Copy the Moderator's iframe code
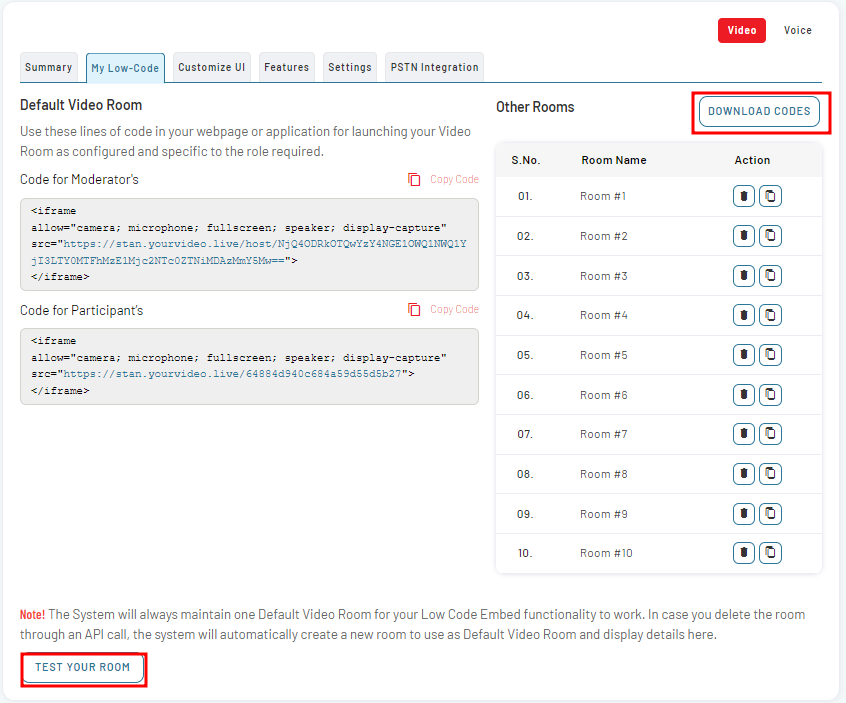The height and width of the screenshot is (703, 846). tap(443, 179)
